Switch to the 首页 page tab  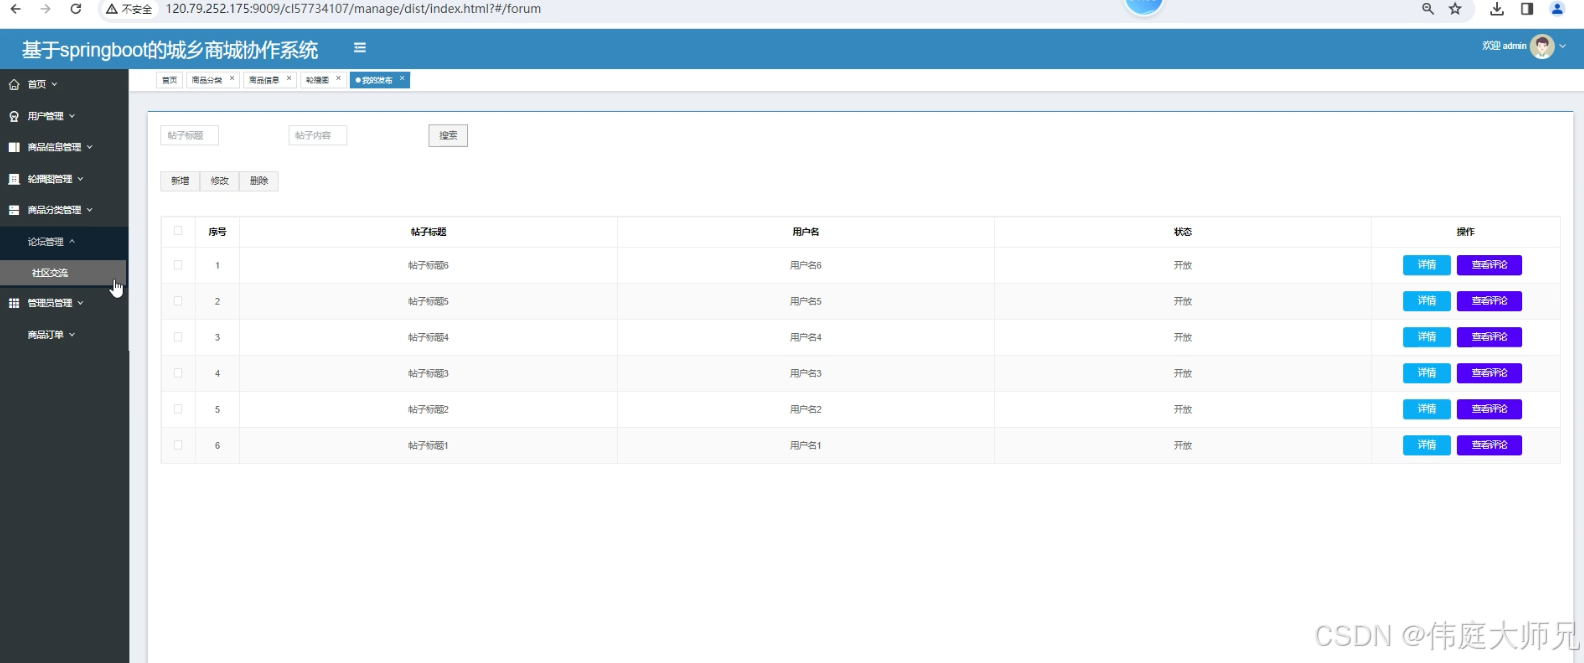point(169,80)
